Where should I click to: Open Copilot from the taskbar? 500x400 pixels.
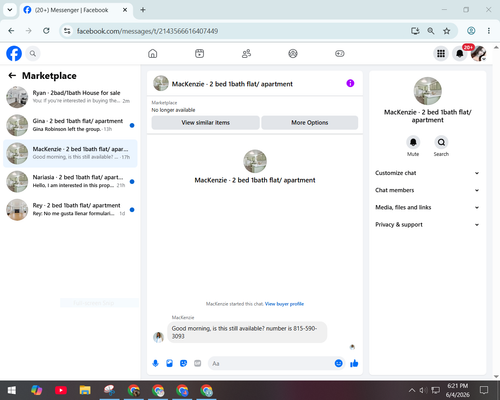point(36,390)
